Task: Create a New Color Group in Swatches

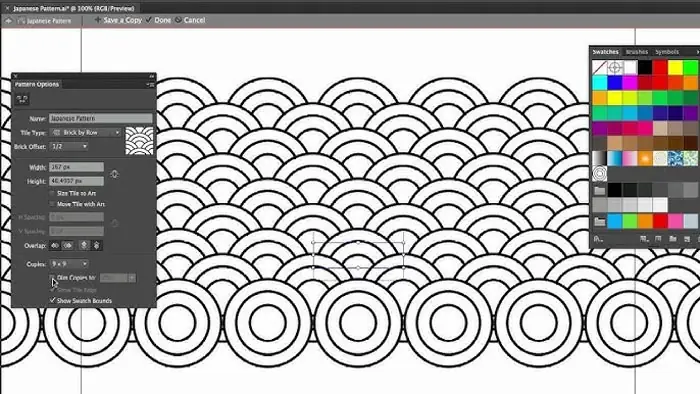Action: pos(672,240)
